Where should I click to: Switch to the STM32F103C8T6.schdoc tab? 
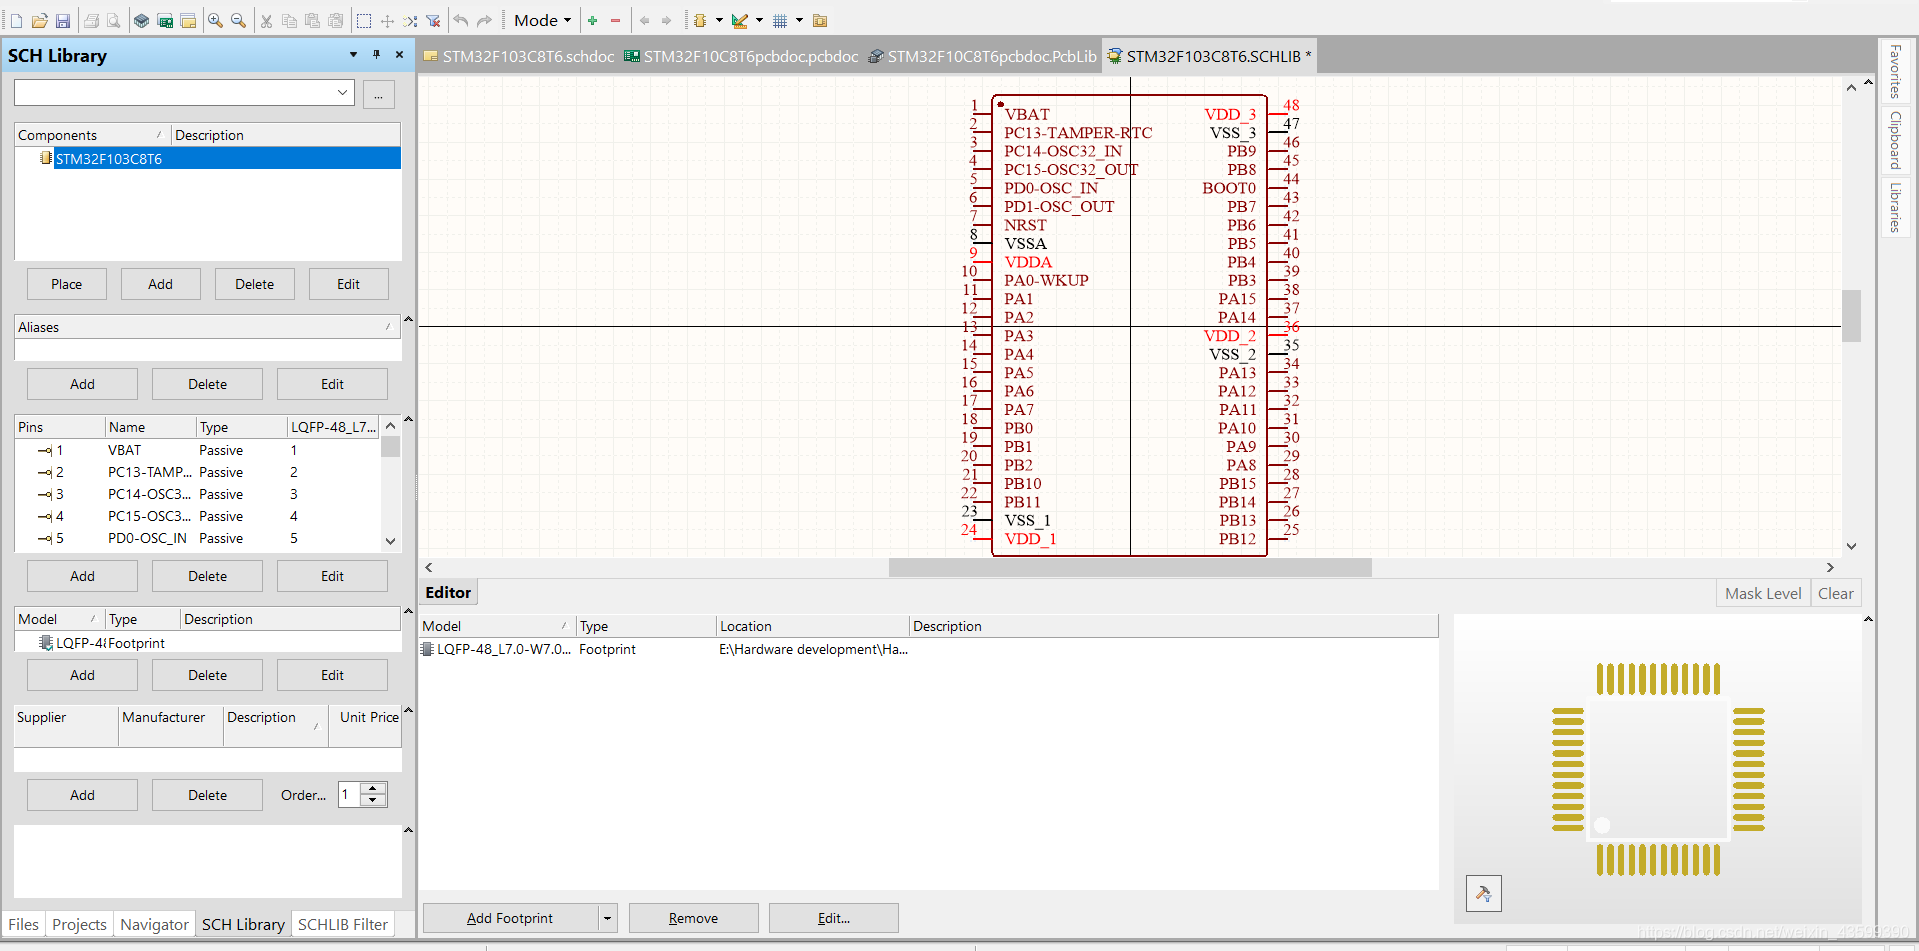519,57
